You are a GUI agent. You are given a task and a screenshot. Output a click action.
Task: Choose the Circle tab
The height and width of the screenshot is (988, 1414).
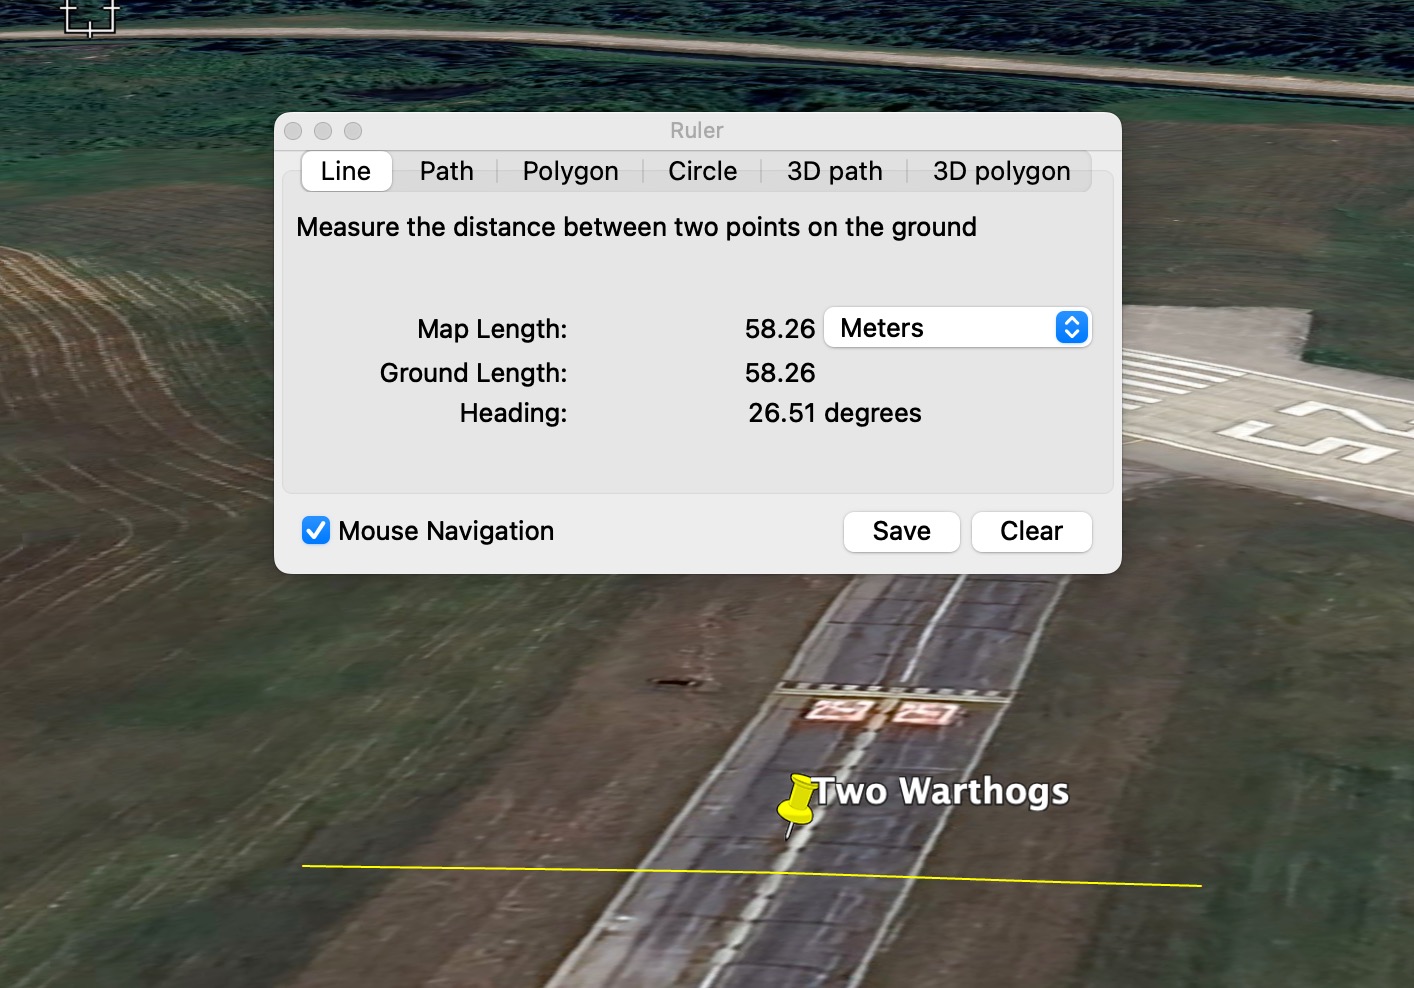pyautogui.click(x=702, y=171)
